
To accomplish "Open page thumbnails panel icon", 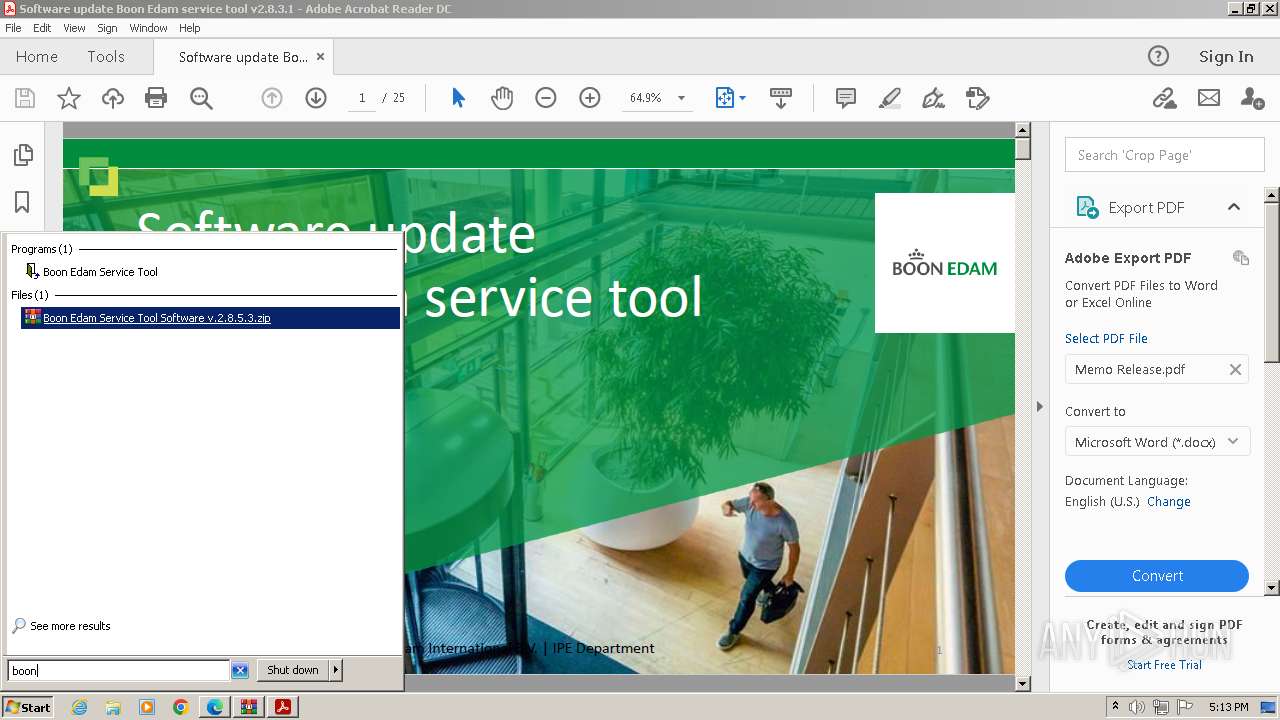I will [x=23, y=155].
